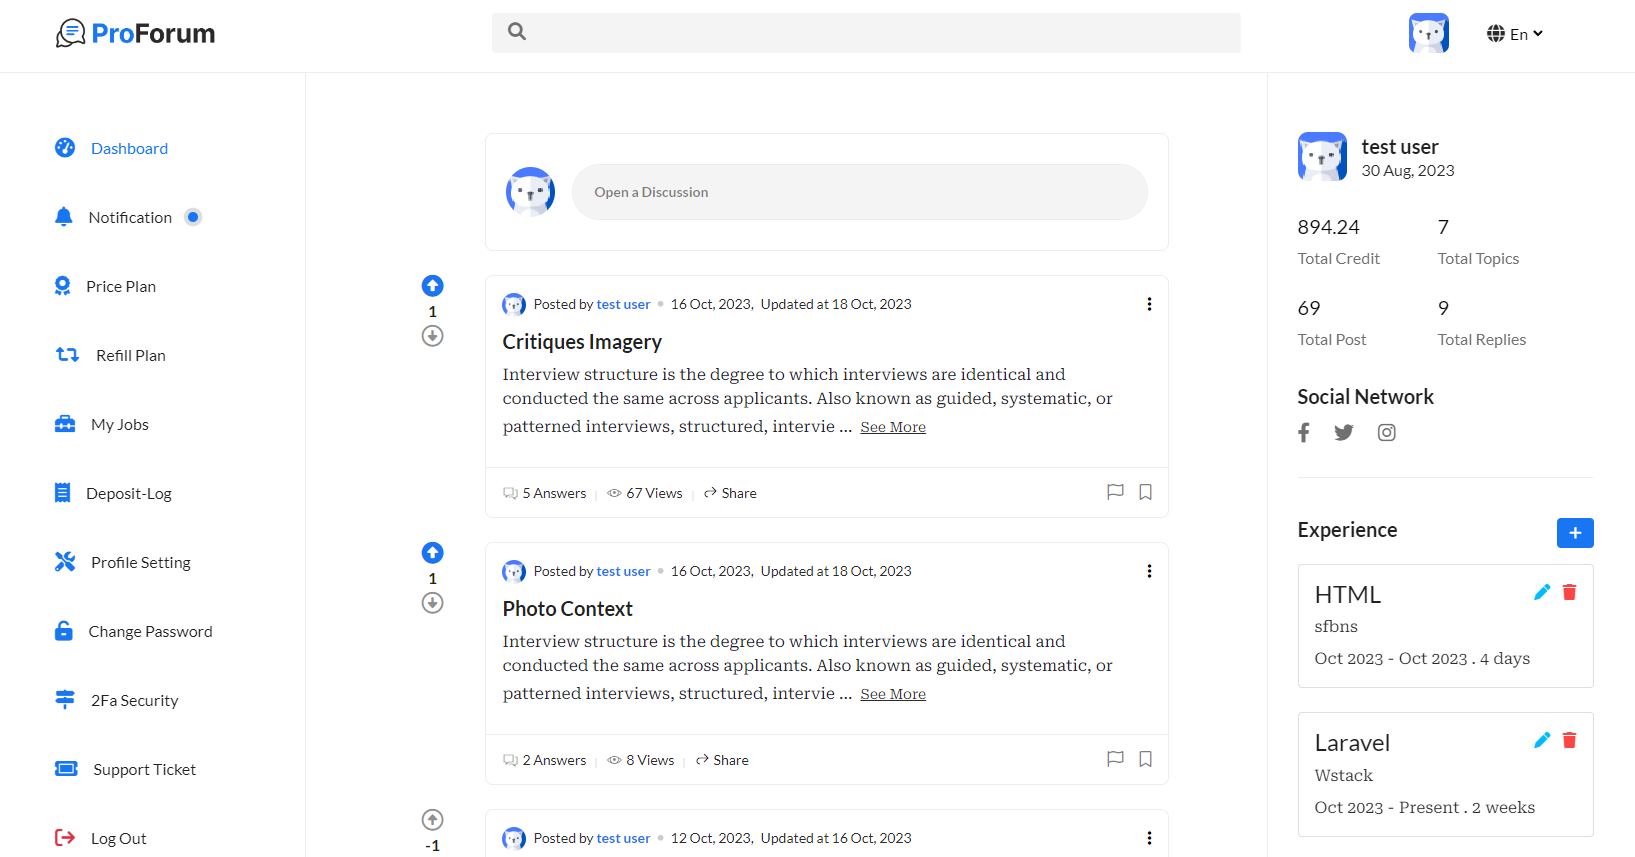Click the top search bar

[x=866, y=32]
